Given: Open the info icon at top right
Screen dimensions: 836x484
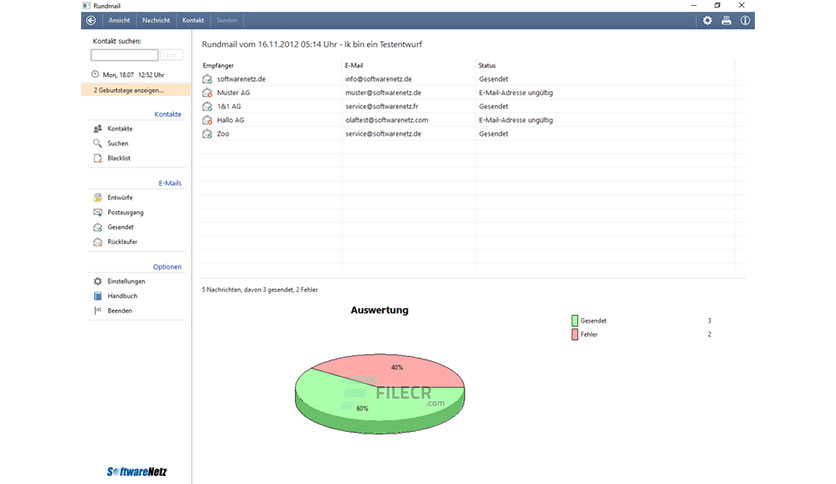Looking at the screenshot, I should (745, 20).
